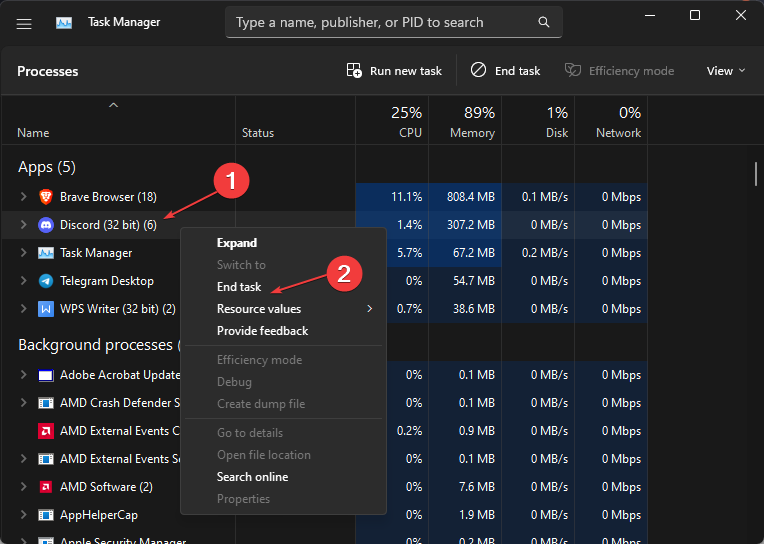Expand the Discord (32 bit) process group

(x=23, y=224)
